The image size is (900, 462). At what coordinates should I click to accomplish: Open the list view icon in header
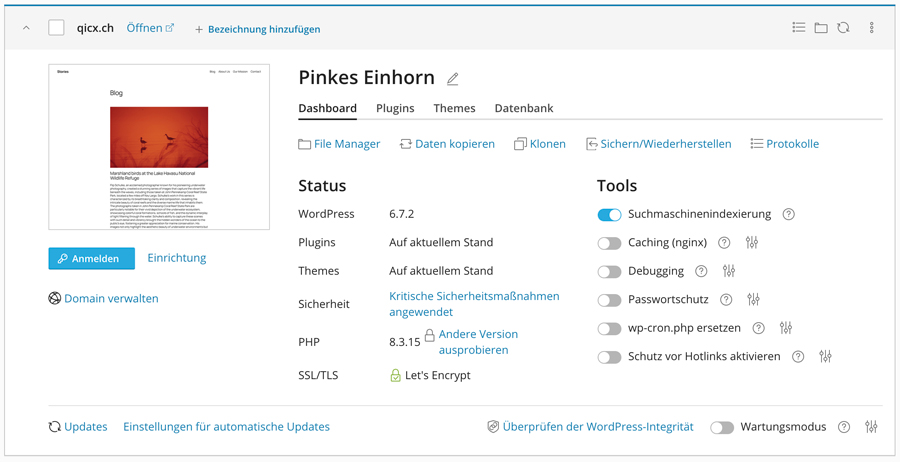[x=799, y=28]
